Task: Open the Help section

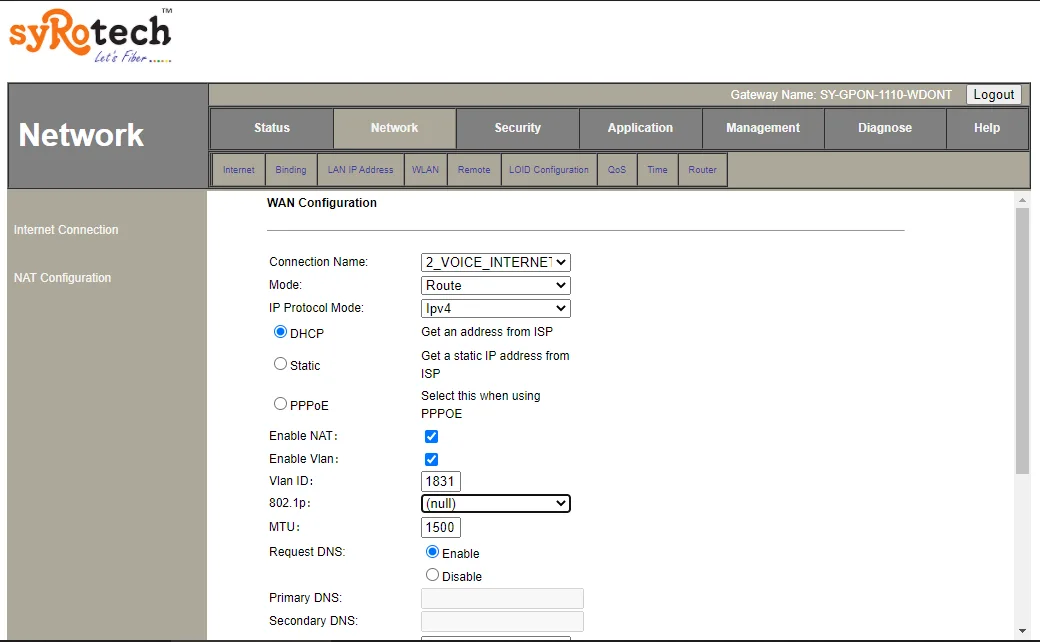Action: 986,128
